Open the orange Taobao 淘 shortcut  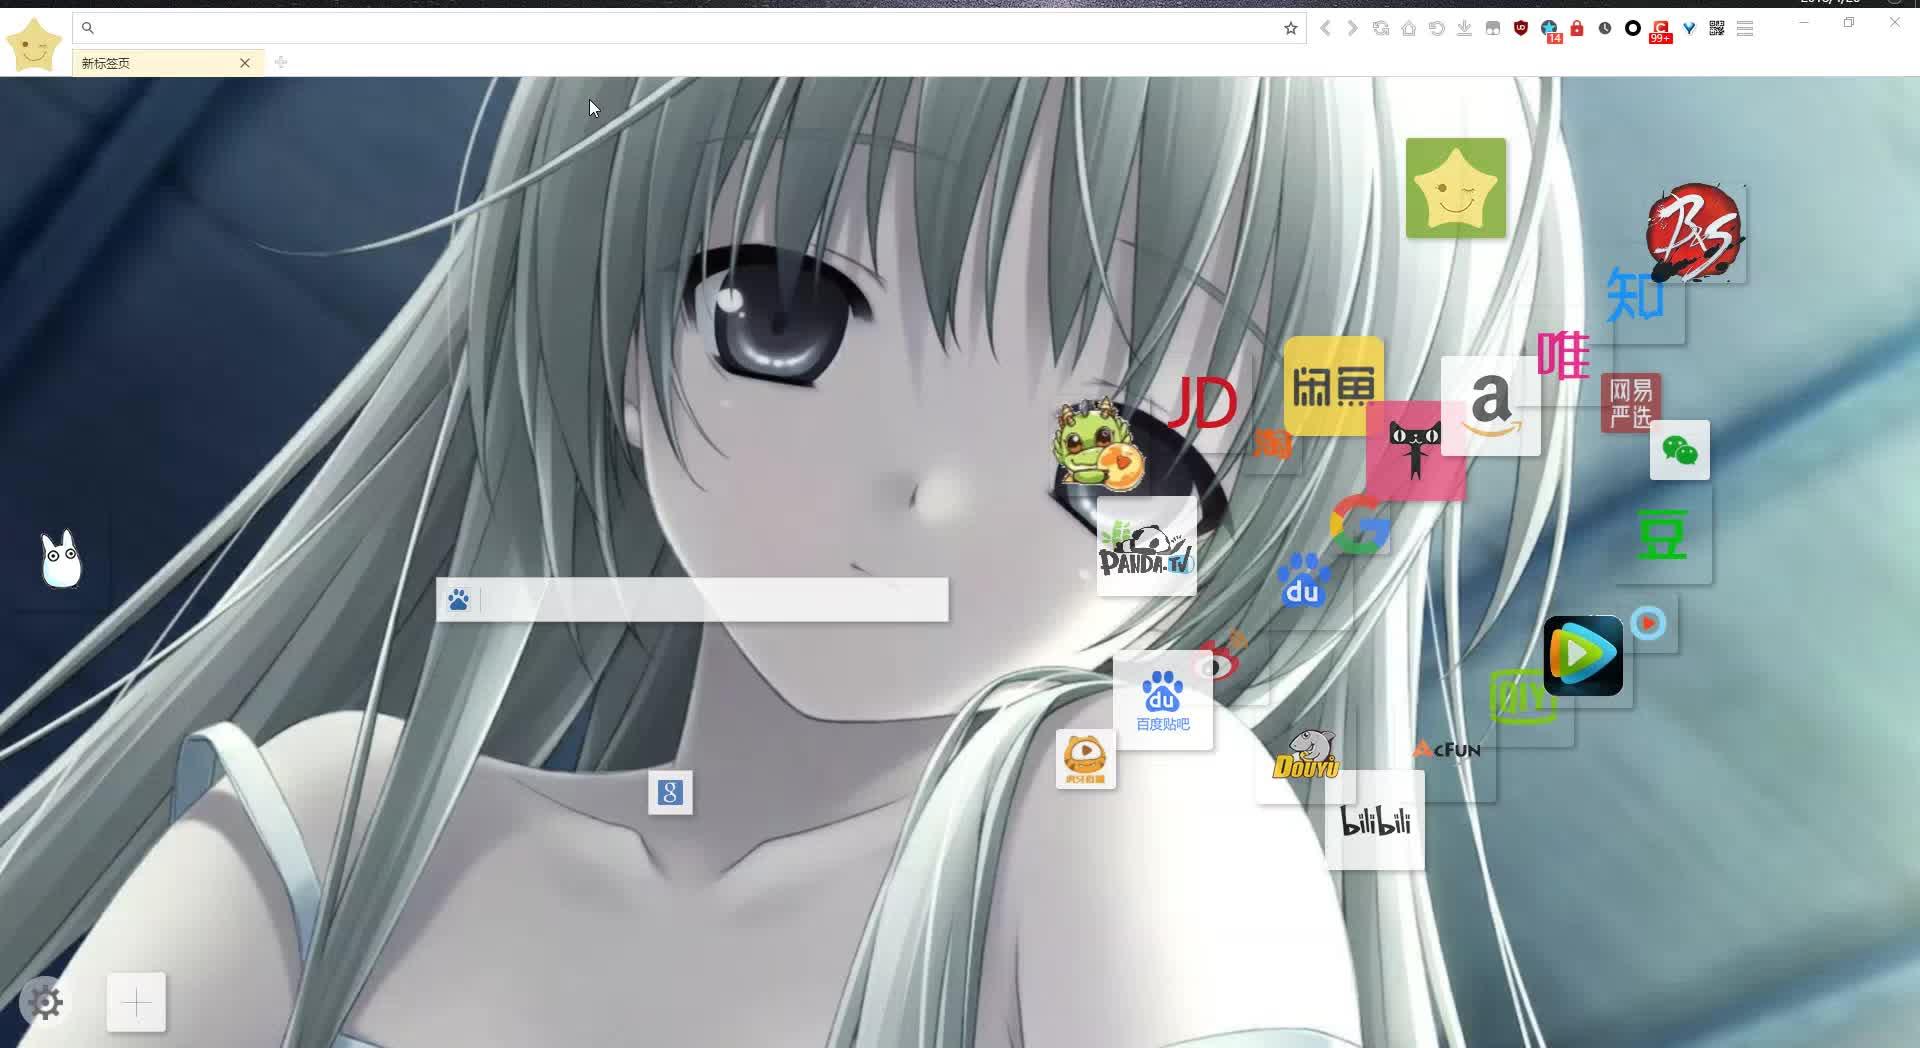[x=1272, y=443]
